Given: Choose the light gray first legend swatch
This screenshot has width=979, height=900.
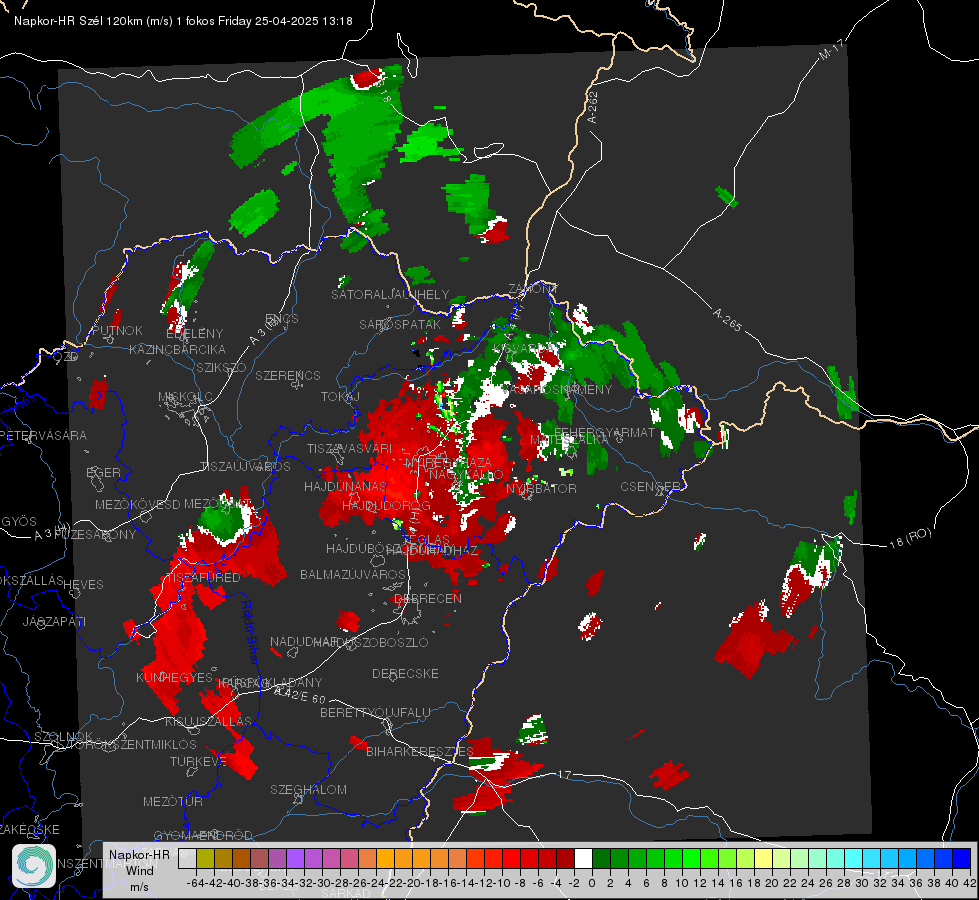Looking at the screenshot, I should tap(187, 859).
